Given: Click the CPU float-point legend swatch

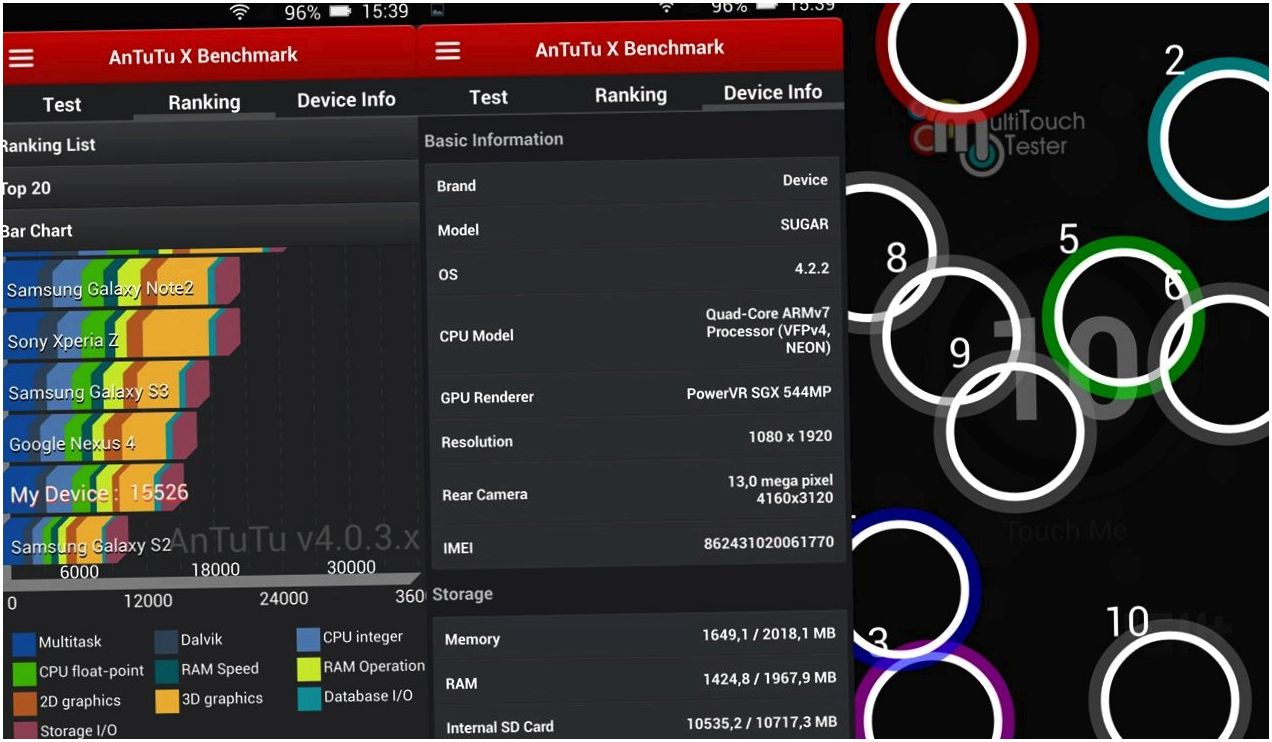Looking at the screenshot, I should click(x=24, y=672).
